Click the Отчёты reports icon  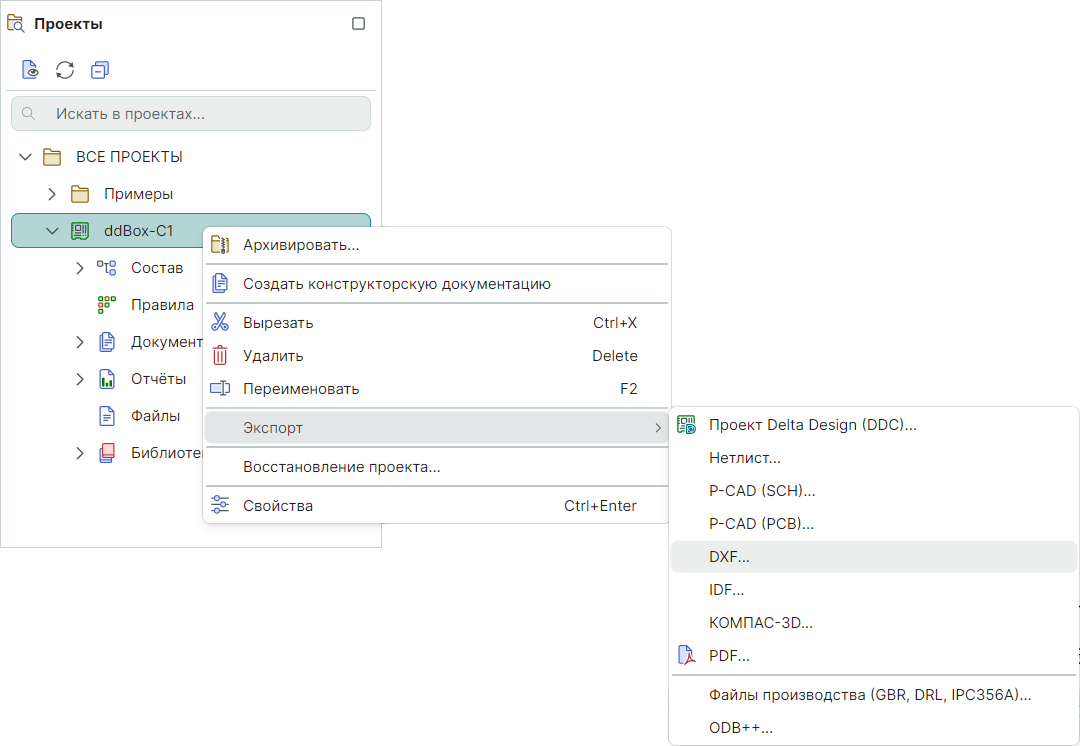(x=106, y=379)
